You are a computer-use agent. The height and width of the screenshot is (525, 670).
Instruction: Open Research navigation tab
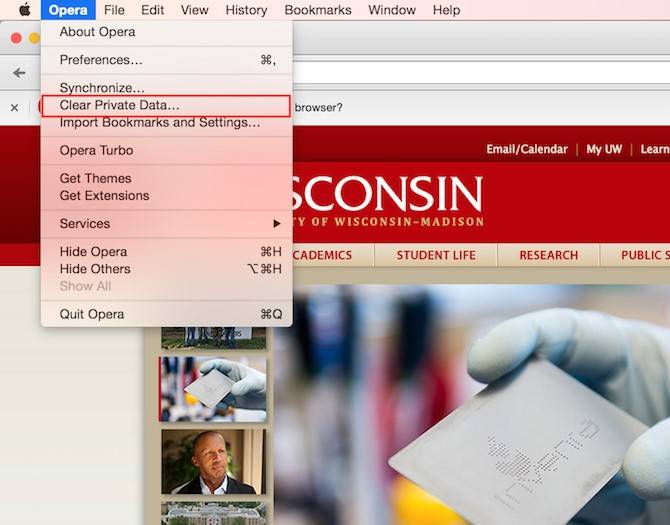549,255
